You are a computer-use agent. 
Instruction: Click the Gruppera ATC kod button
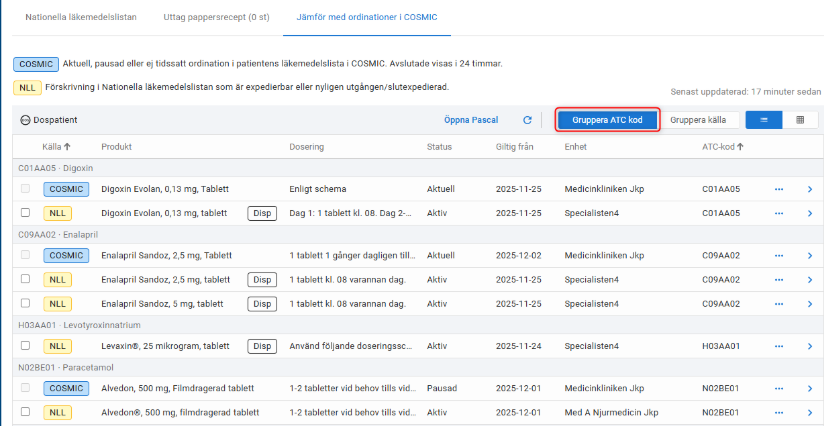(x=608, y=120)
